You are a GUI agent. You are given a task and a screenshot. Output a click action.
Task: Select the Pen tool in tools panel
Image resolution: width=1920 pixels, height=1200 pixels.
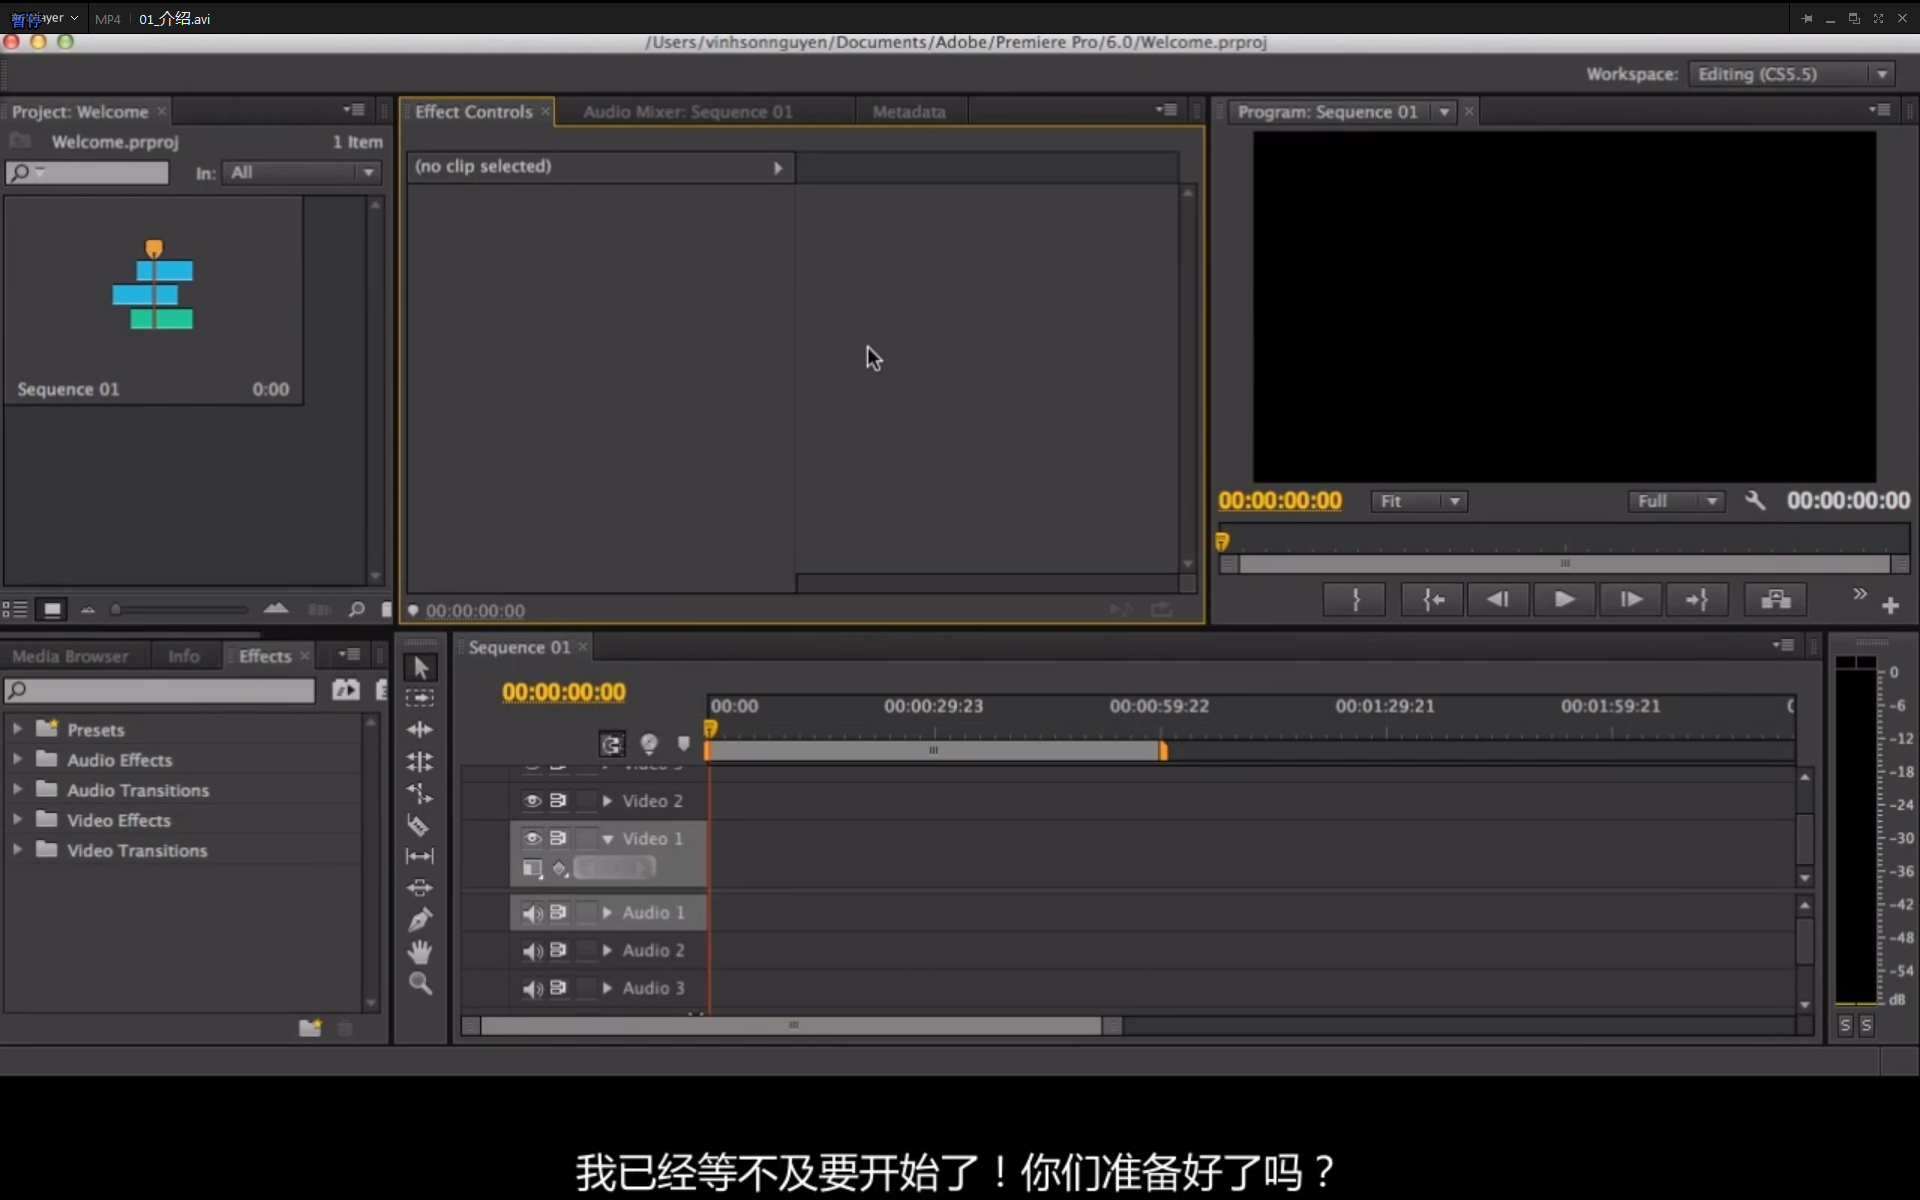(420, 919)
